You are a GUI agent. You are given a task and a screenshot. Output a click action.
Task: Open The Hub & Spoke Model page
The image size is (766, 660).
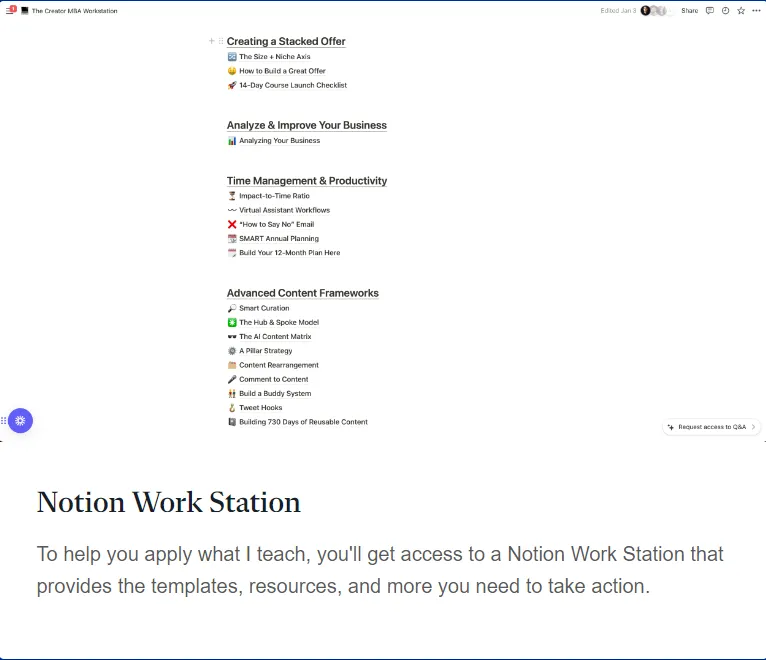(x=279, y=322)
